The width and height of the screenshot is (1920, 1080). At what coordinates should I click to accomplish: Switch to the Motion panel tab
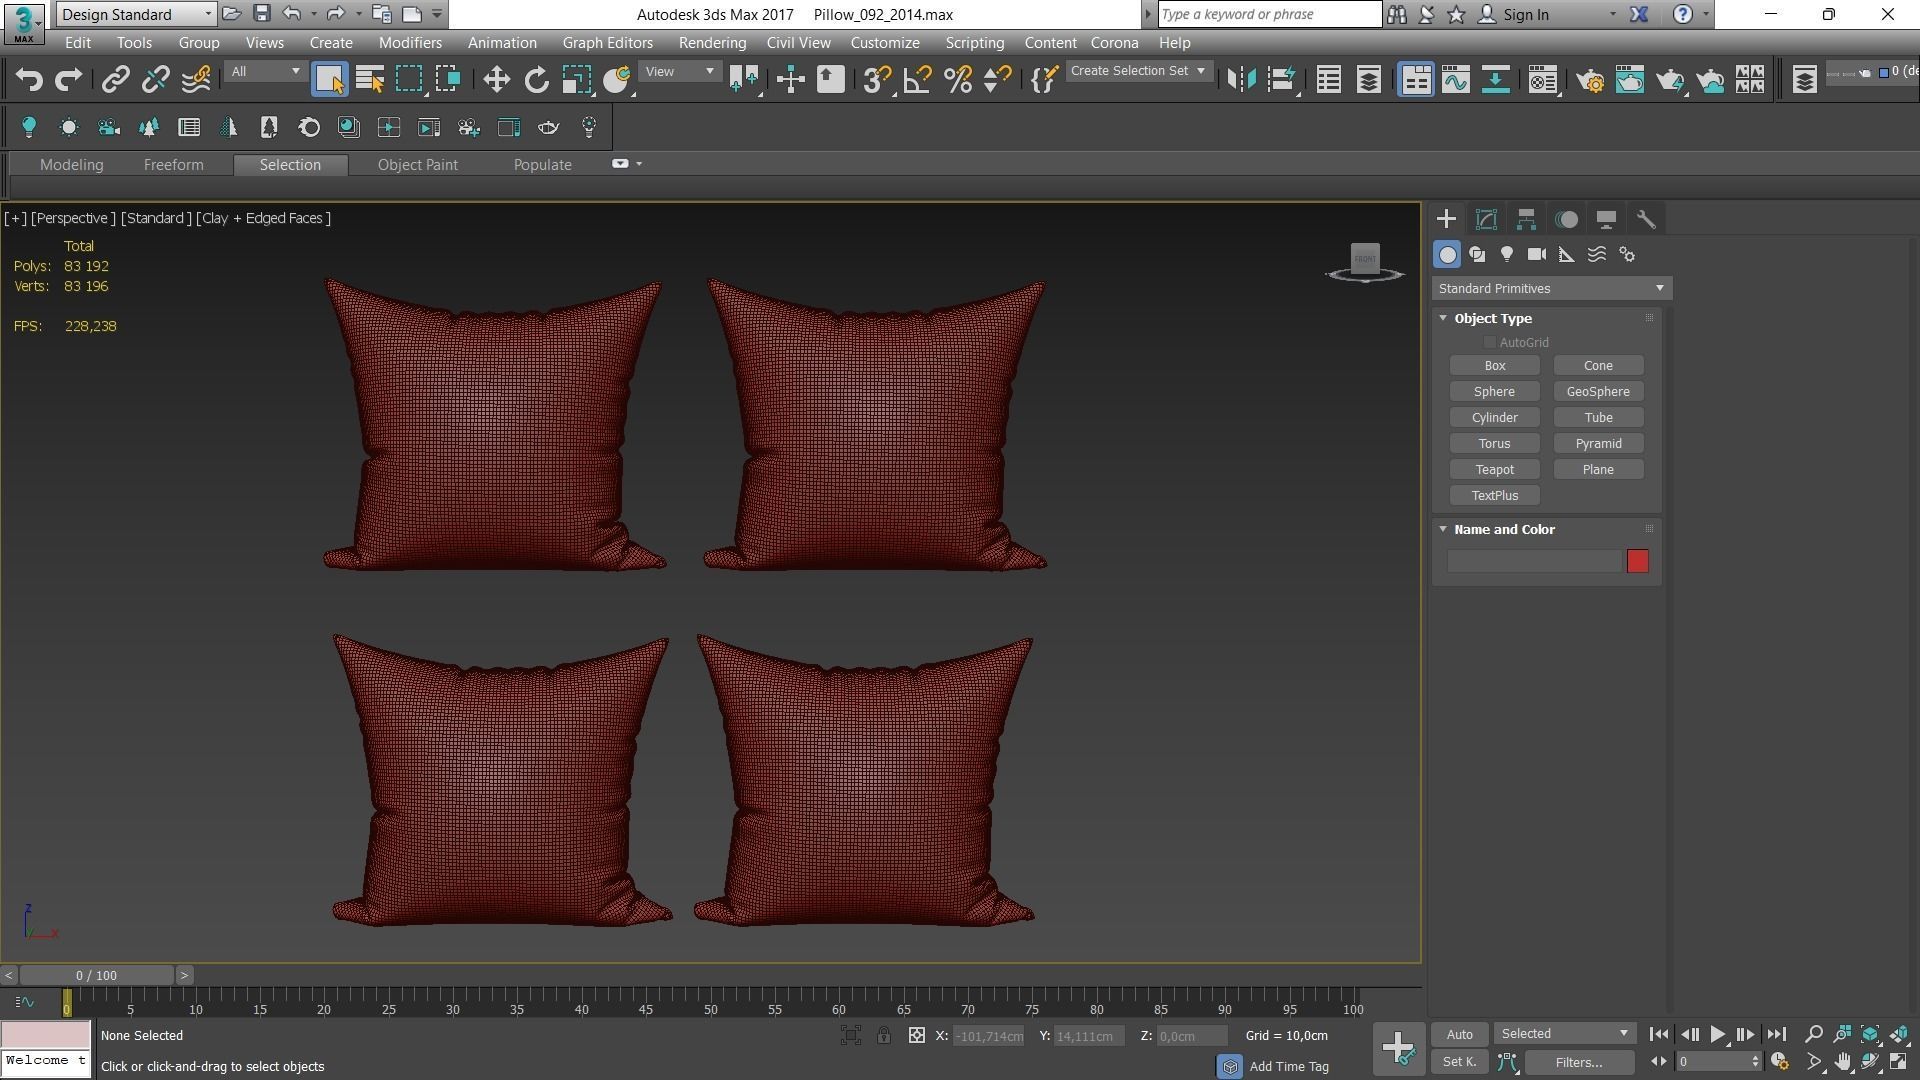pos(1567,219)
